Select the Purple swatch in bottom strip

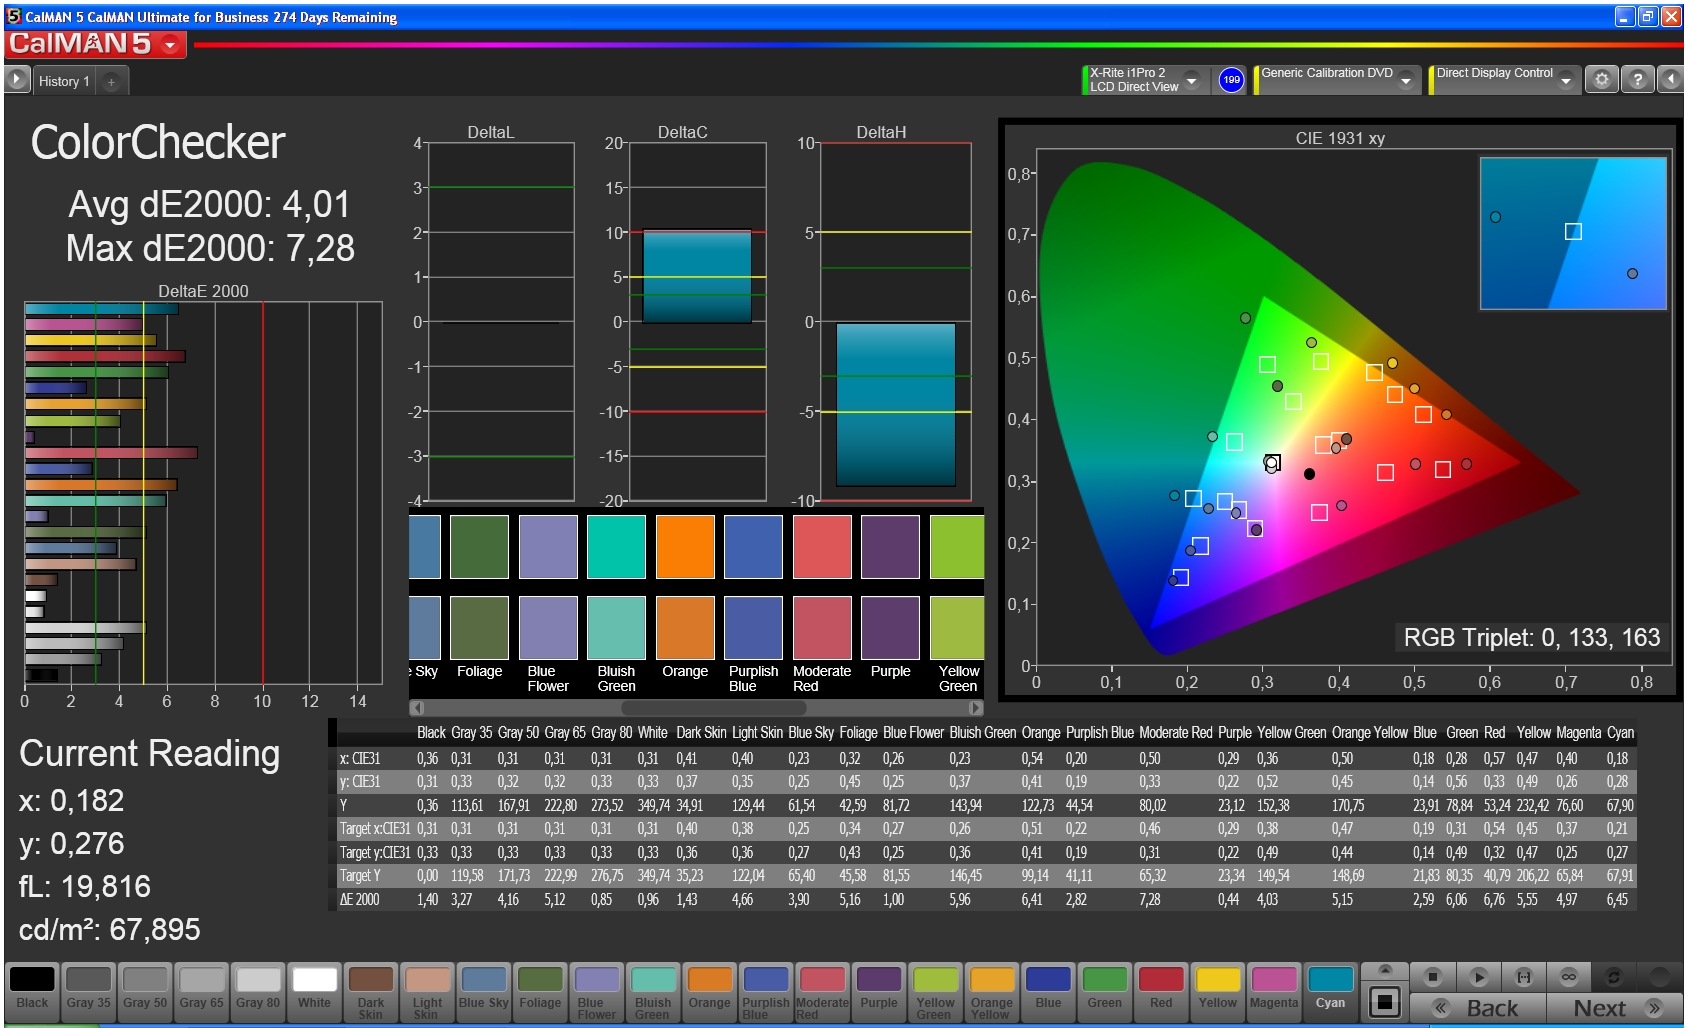(879, 991)
